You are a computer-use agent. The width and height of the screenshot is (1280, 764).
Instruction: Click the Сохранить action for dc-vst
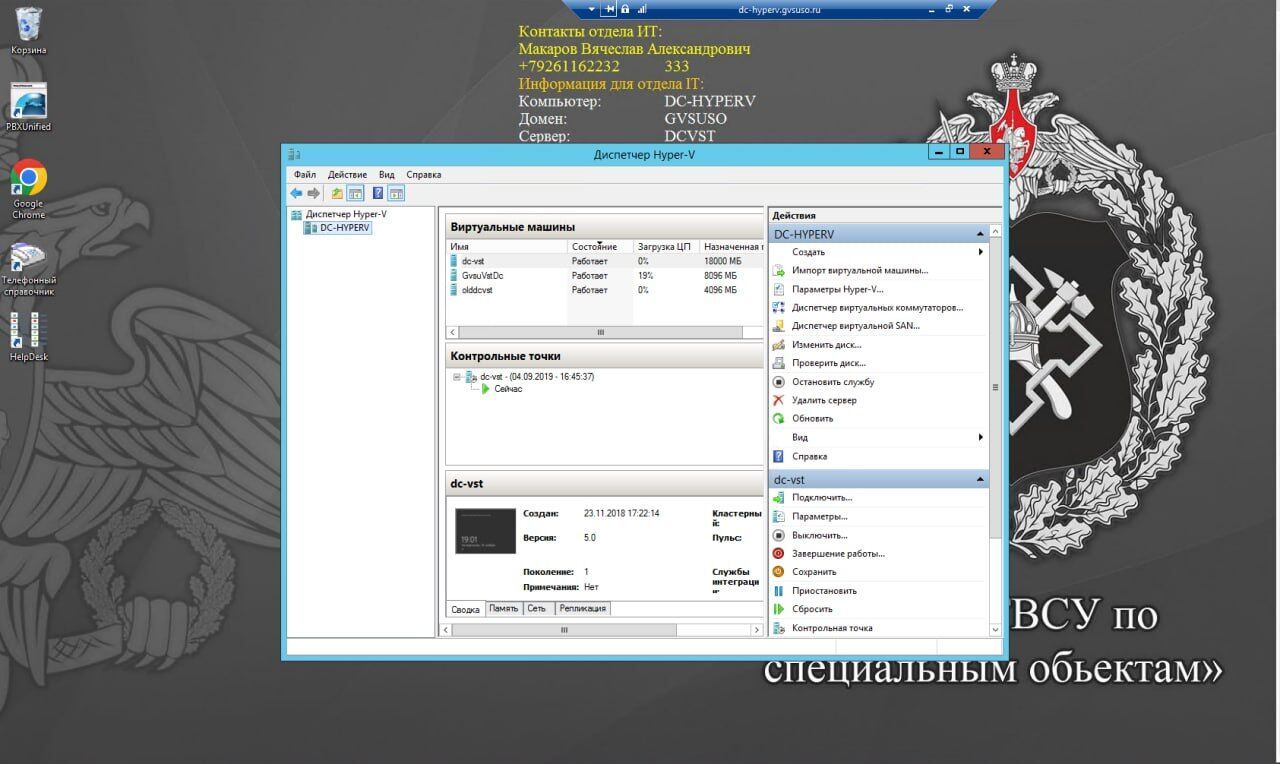point(814,572)
